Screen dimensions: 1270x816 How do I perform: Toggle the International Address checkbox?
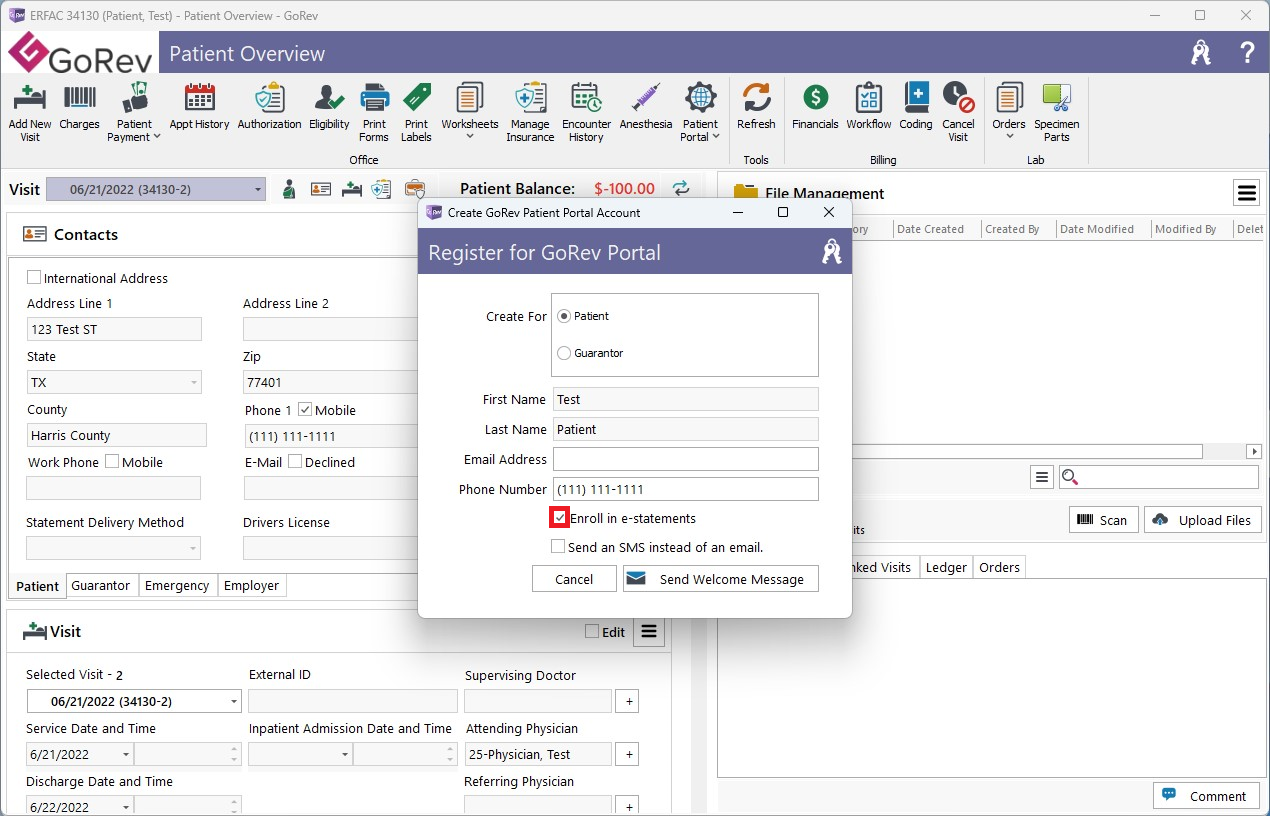tap(34, 278)
